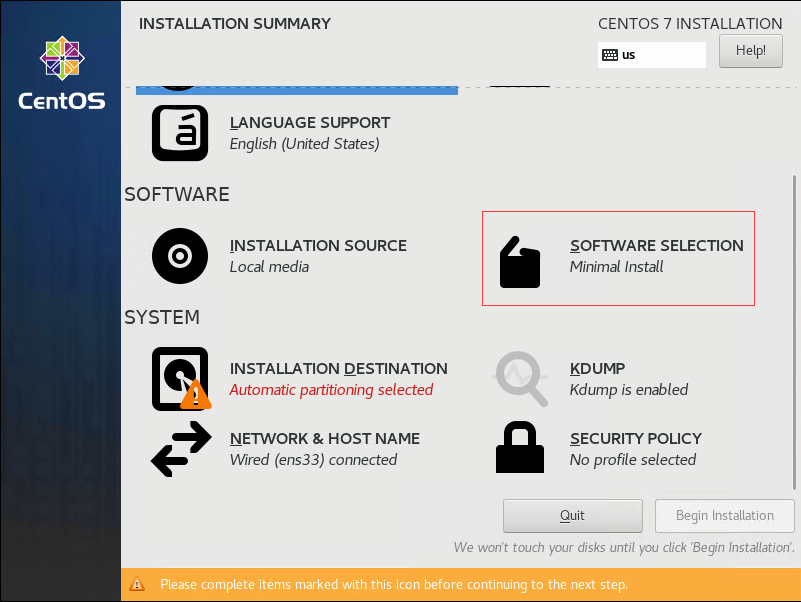Click the Installation Source disc icon

pyautogui.click(x=180, y=256)
